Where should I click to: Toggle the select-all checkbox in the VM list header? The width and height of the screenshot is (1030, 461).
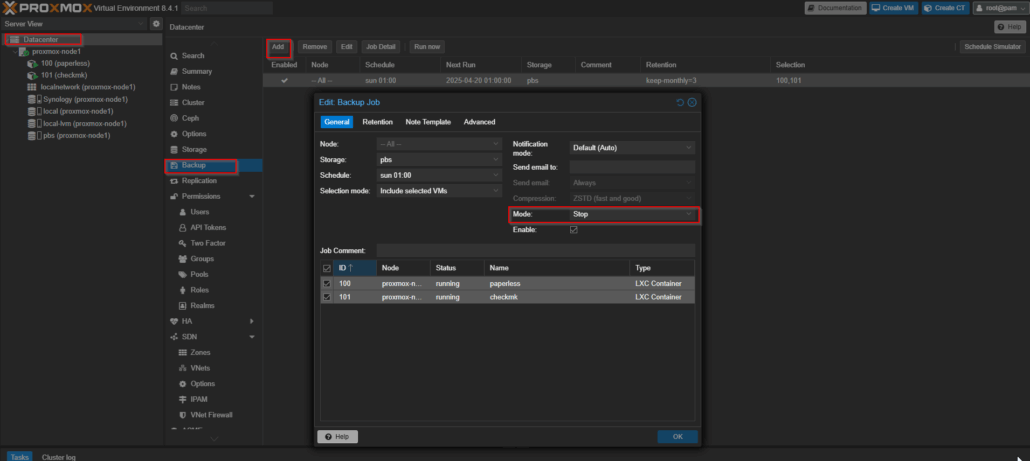[x=326, y=268]
